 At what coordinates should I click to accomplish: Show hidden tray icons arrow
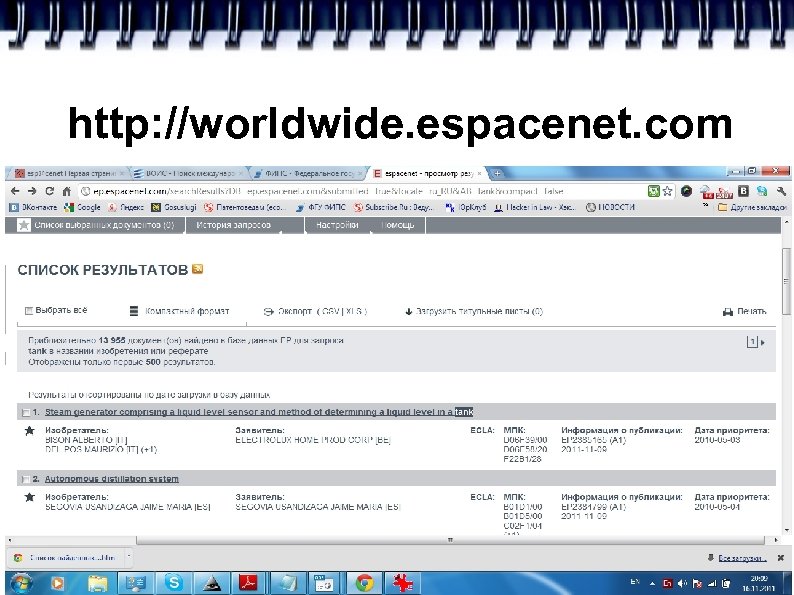652,584
